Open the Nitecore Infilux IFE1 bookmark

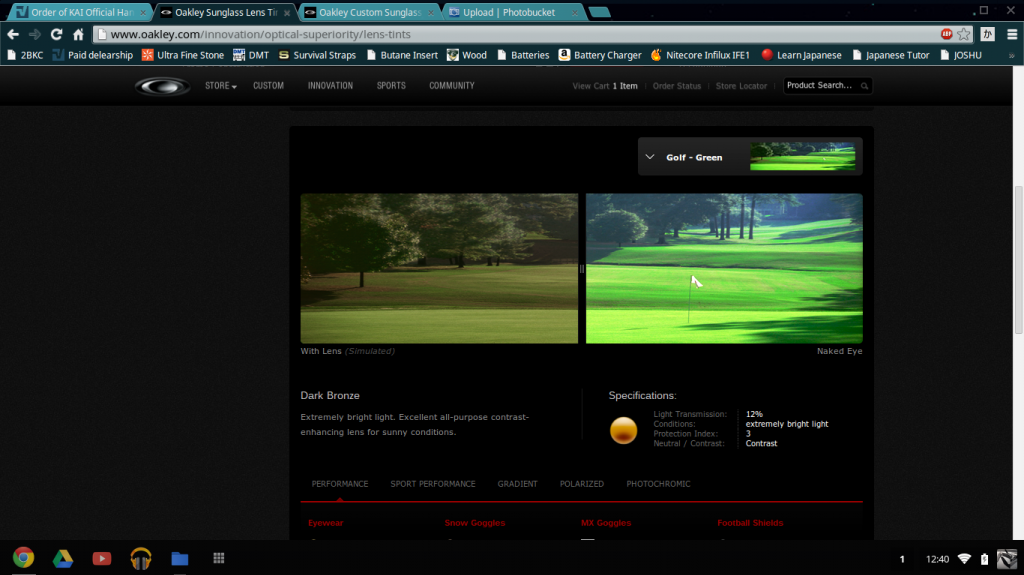pyautogui.click(x=700, y=55)
